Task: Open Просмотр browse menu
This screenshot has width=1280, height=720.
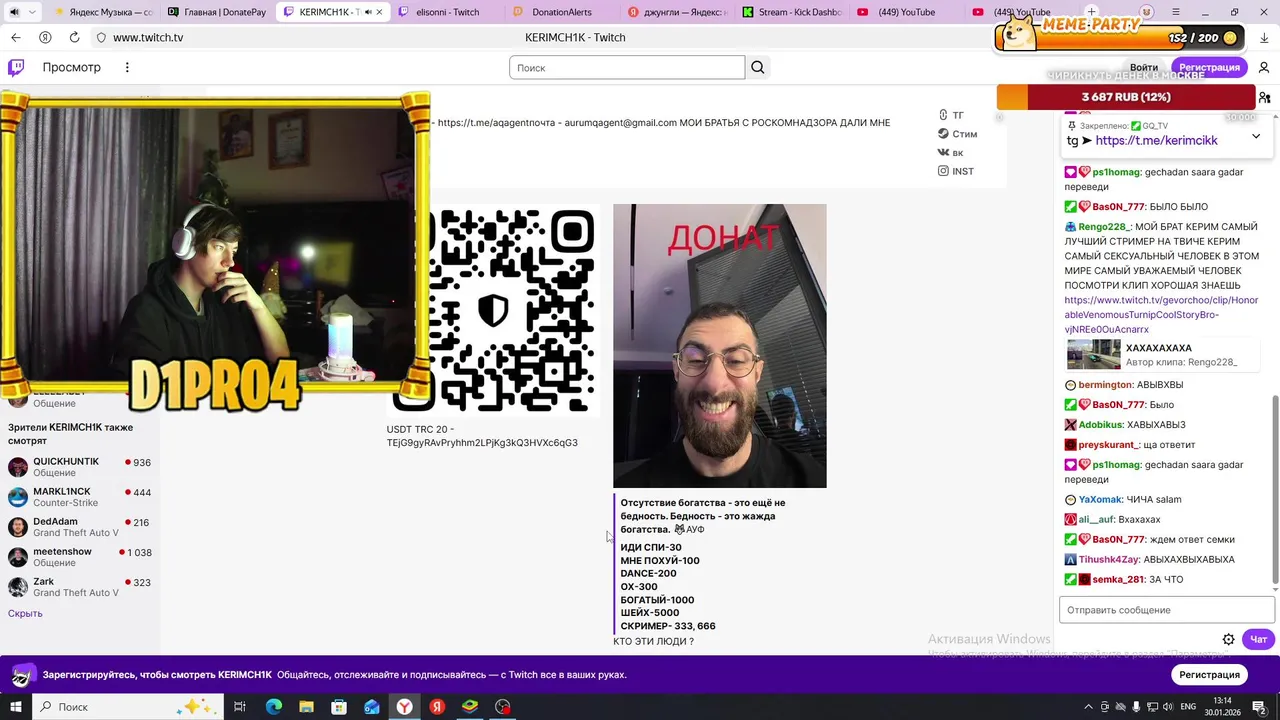Action: (x=71, y=67)
